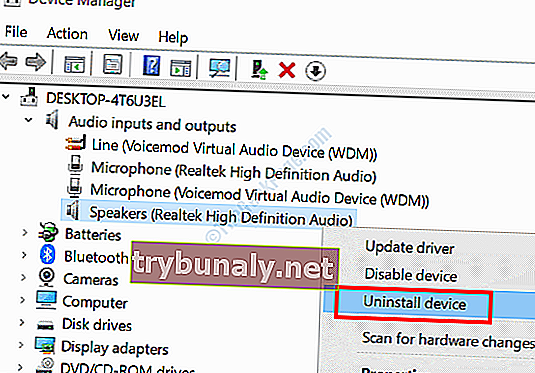Select Line (Voicemod Virtual Audio Device) entry
This screenshot has width=535, height=373.
click(234, 149)
